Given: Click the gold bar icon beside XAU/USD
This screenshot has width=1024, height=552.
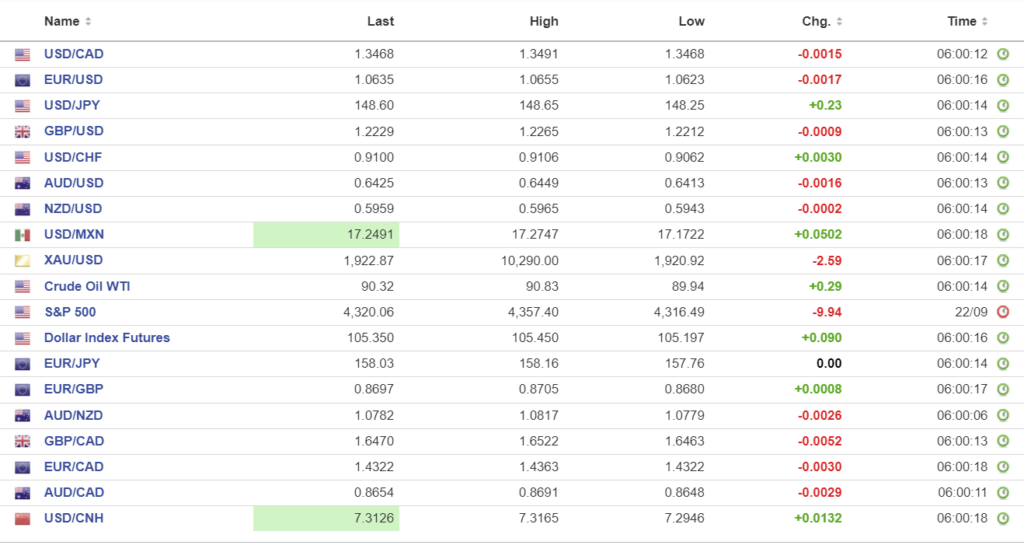Looking at the screenshot, I should [22, 261].
